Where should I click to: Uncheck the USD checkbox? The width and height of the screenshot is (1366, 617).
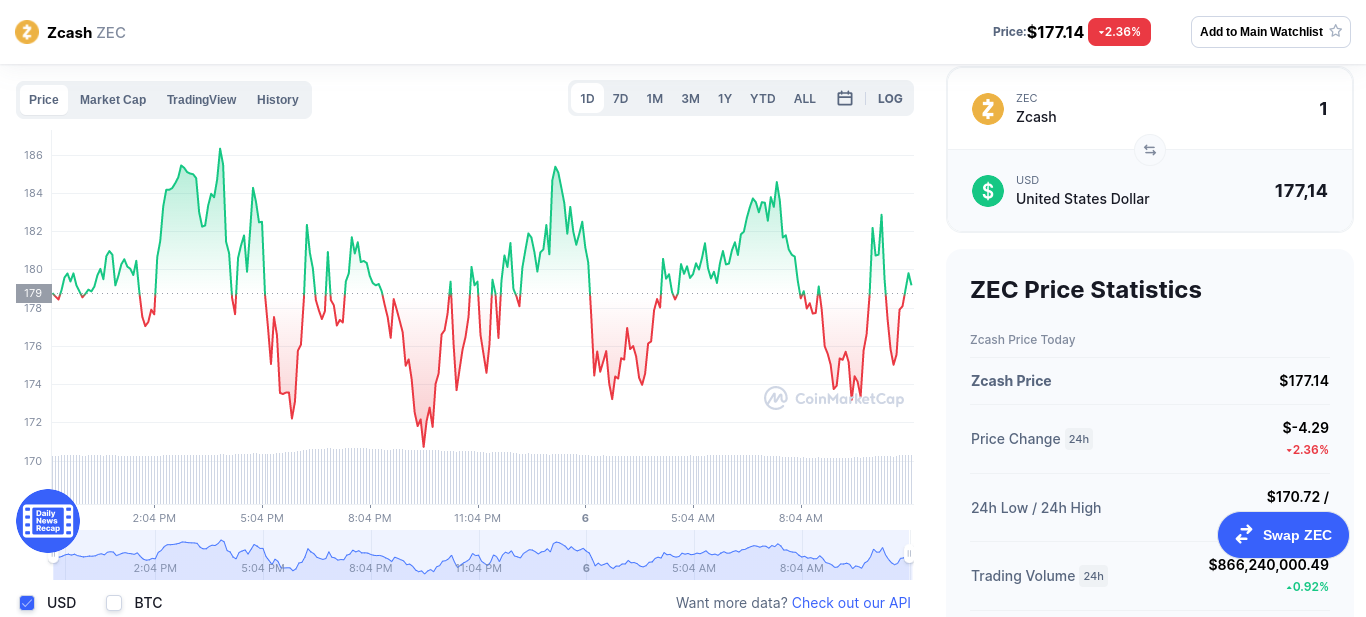pos(28,603)
